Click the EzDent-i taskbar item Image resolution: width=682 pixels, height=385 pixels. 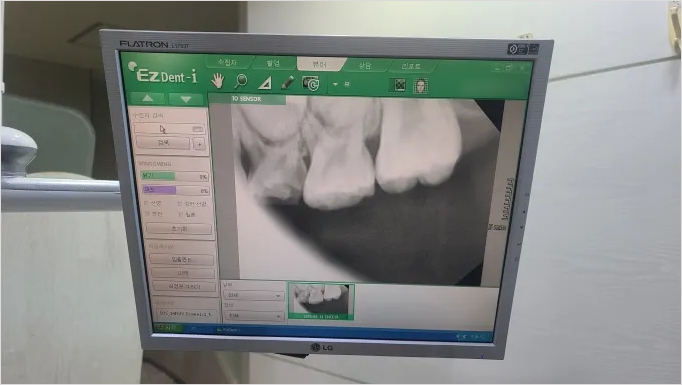click(x=228, y=330)
